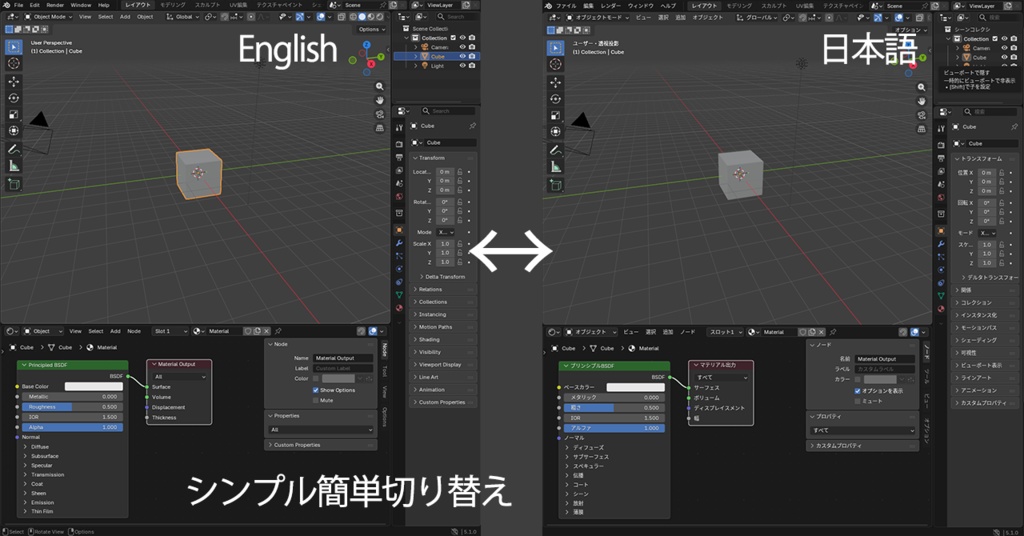Viewport: 1024px width, 536px height.
Task: Open the All dropdown in Material Output node
Action: point(180,377)
